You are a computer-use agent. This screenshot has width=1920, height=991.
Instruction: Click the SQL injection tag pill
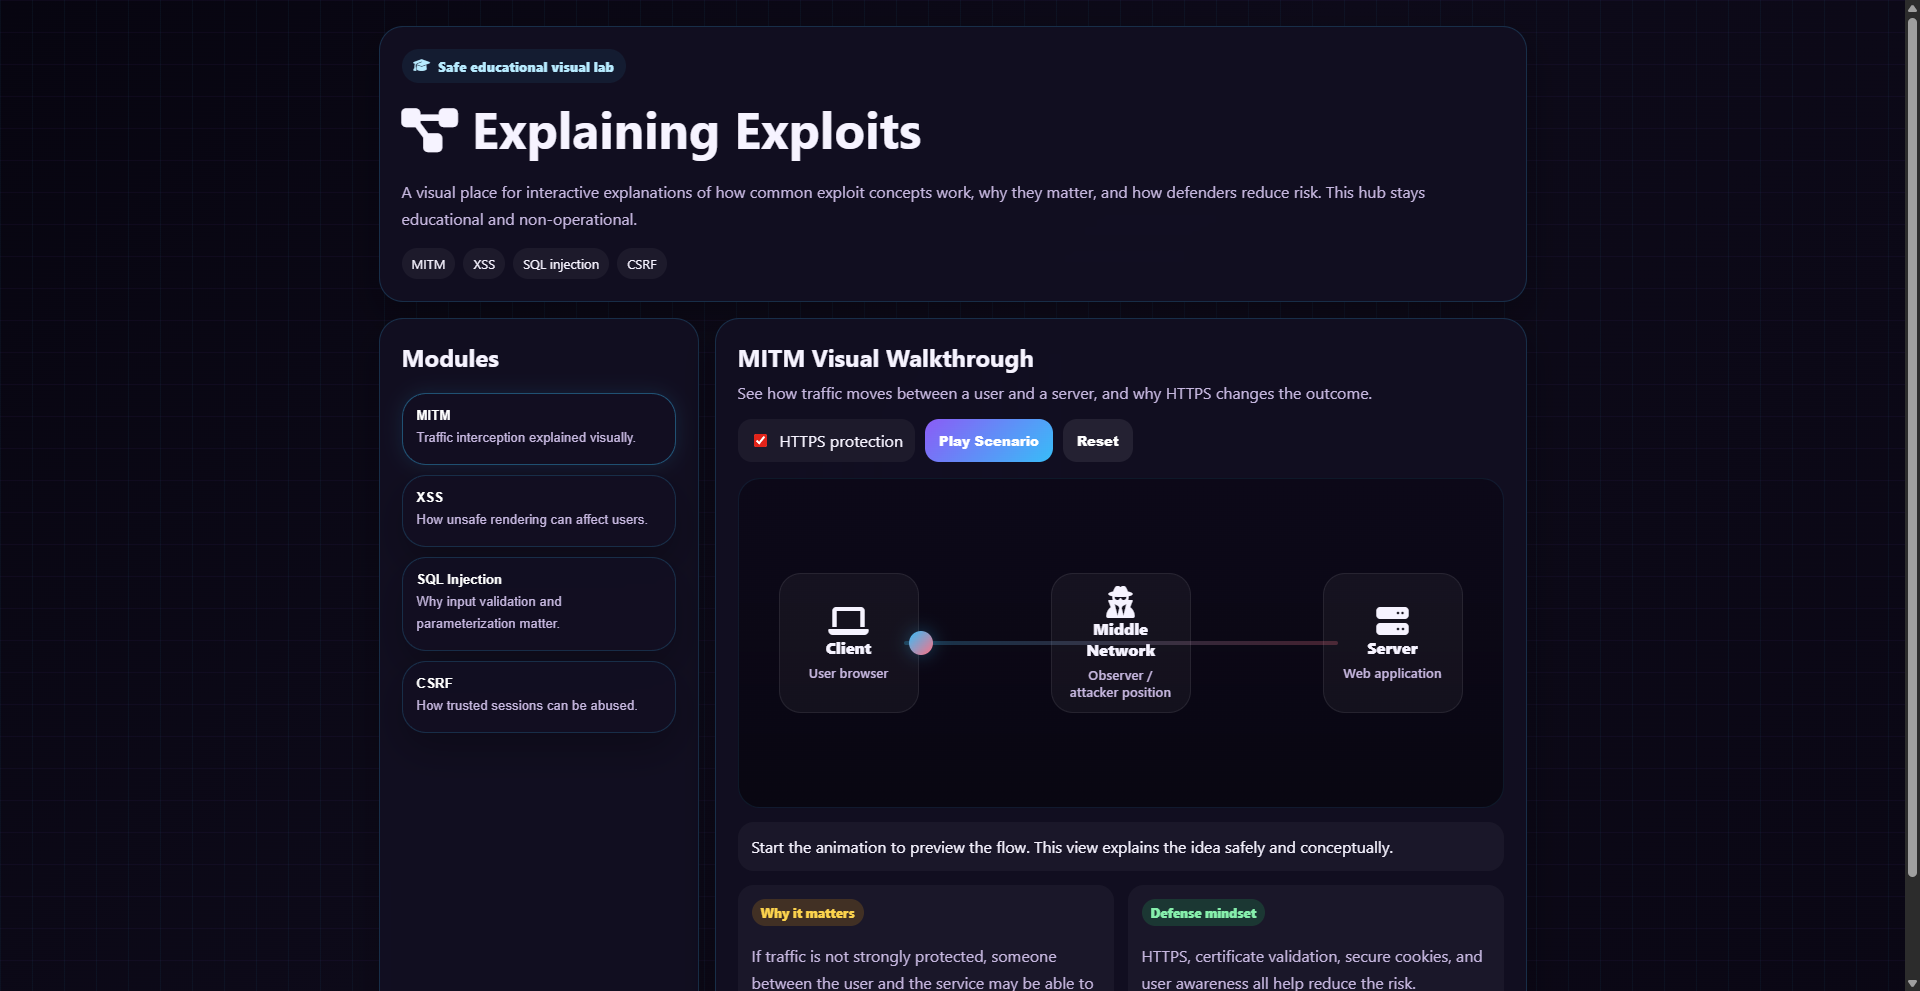[560, 263]
